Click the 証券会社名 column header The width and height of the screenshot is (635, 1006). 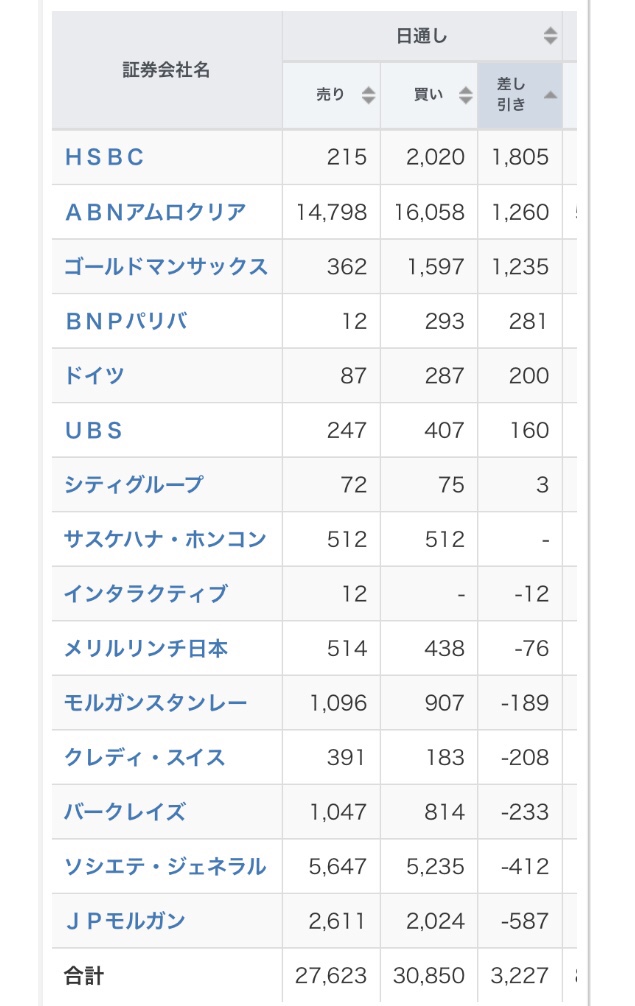167,70
